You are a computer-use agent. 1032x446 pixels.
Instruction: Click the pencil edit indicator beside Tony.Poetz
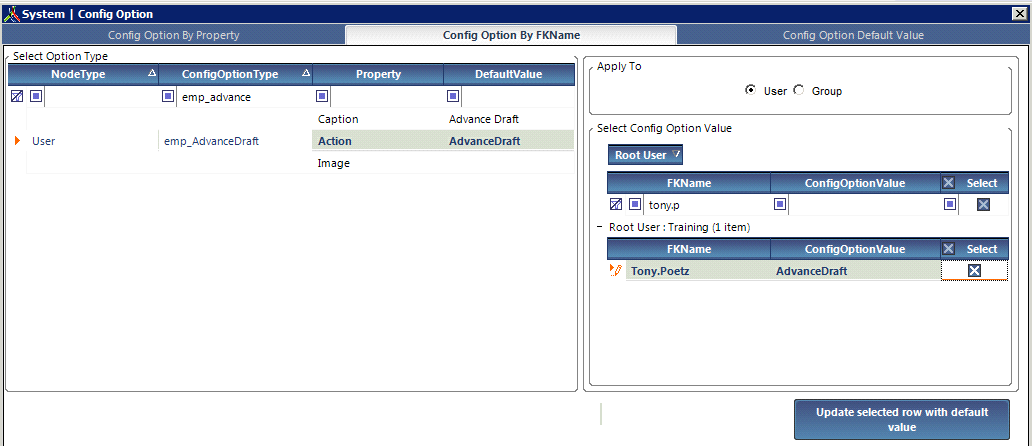click(x=616, y=270)
